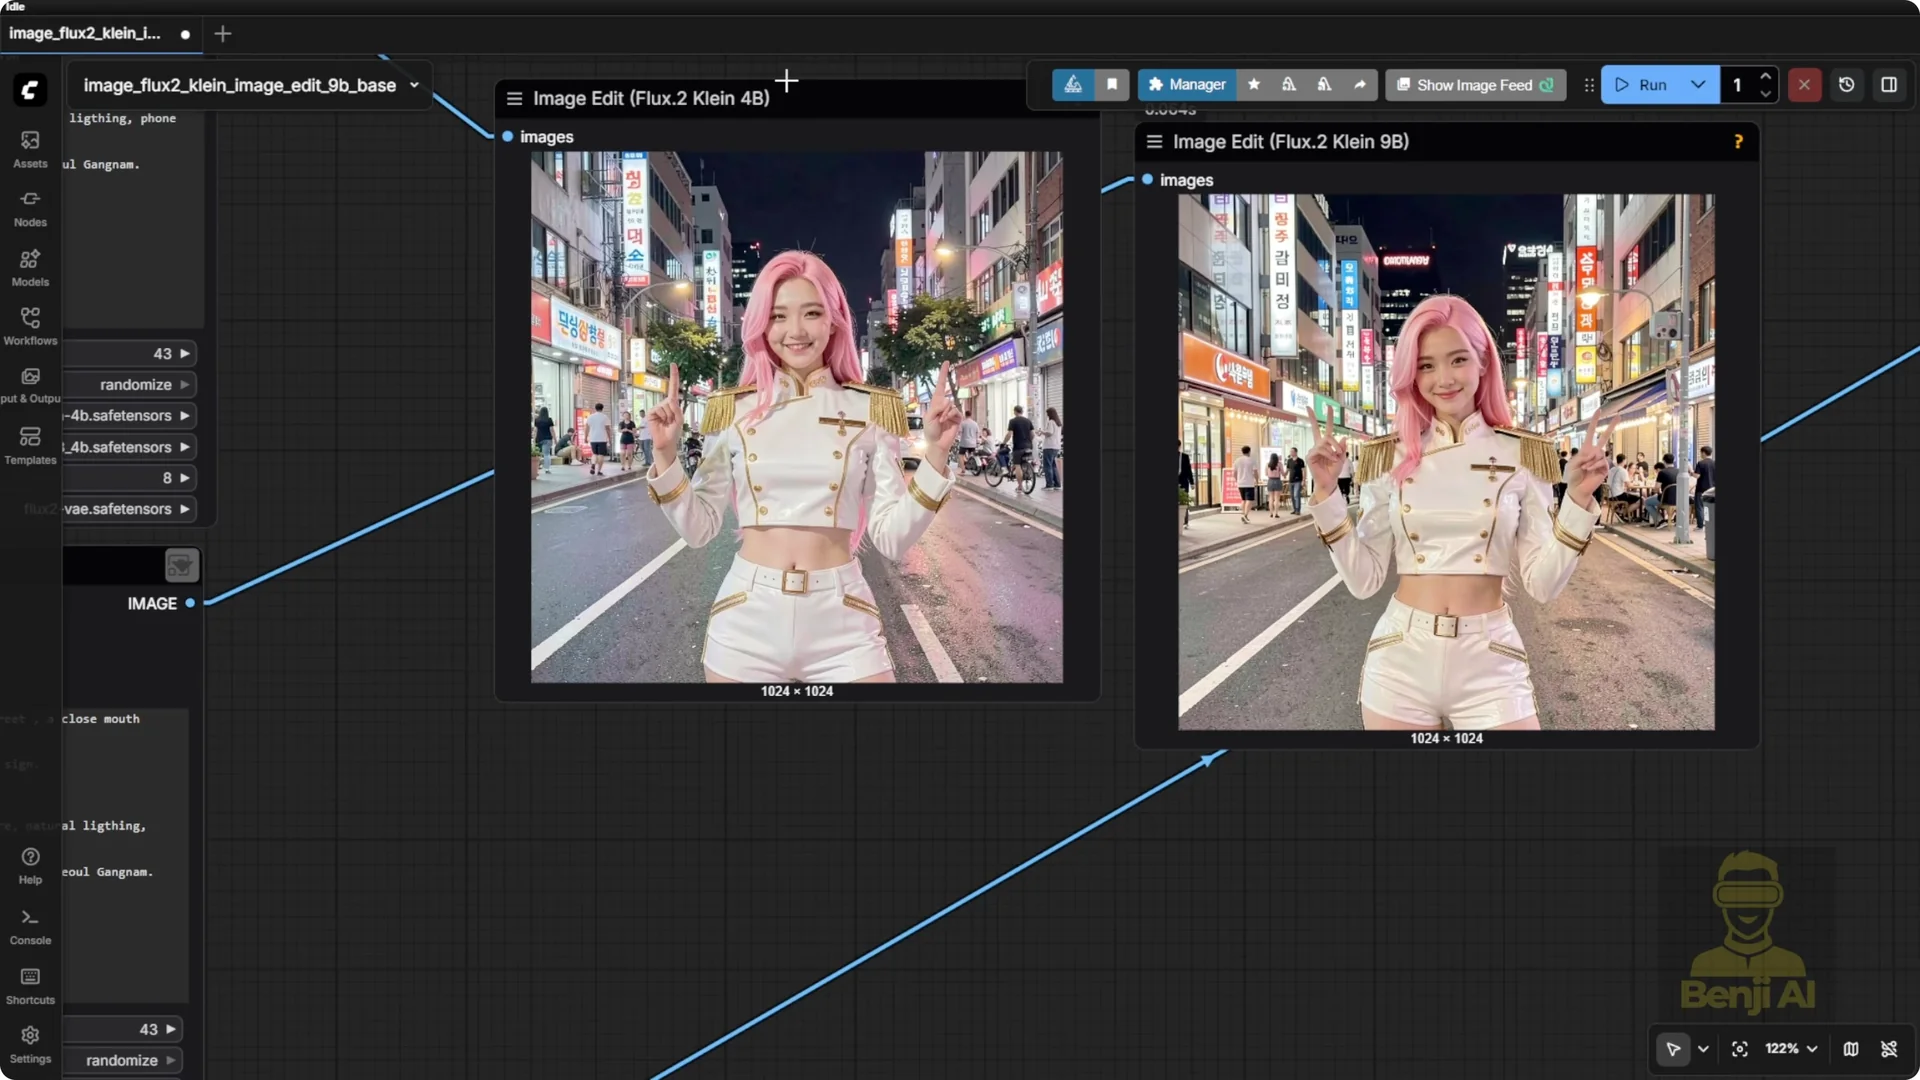Toggle Show Image Feed
1920x1080 pixels.
(x=1475, y=85)
